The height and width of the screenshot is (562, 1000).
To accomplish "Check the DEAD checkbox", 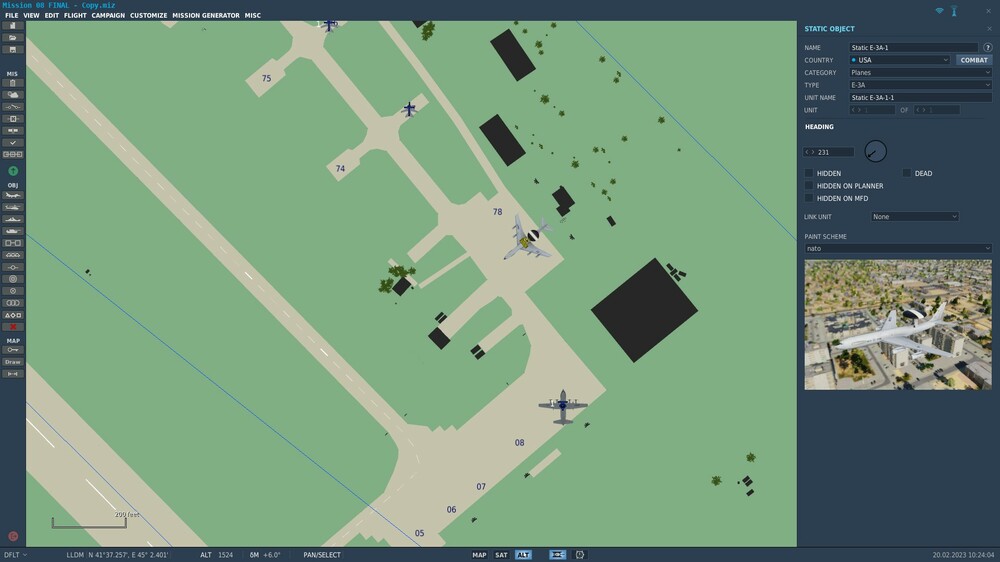I will coord(906,173).
